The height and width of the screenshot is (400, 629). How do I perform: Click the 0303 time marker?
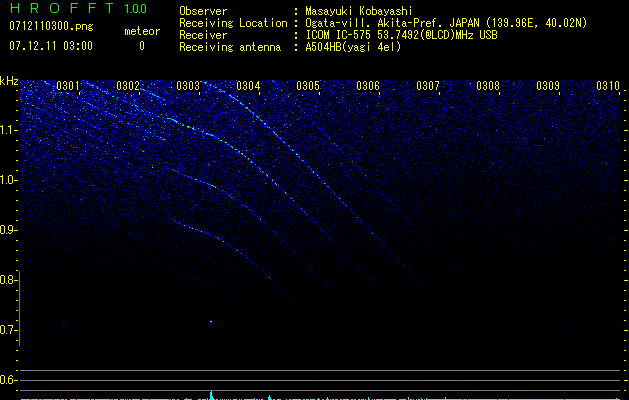pyautogui.click(x=188, y=86)
